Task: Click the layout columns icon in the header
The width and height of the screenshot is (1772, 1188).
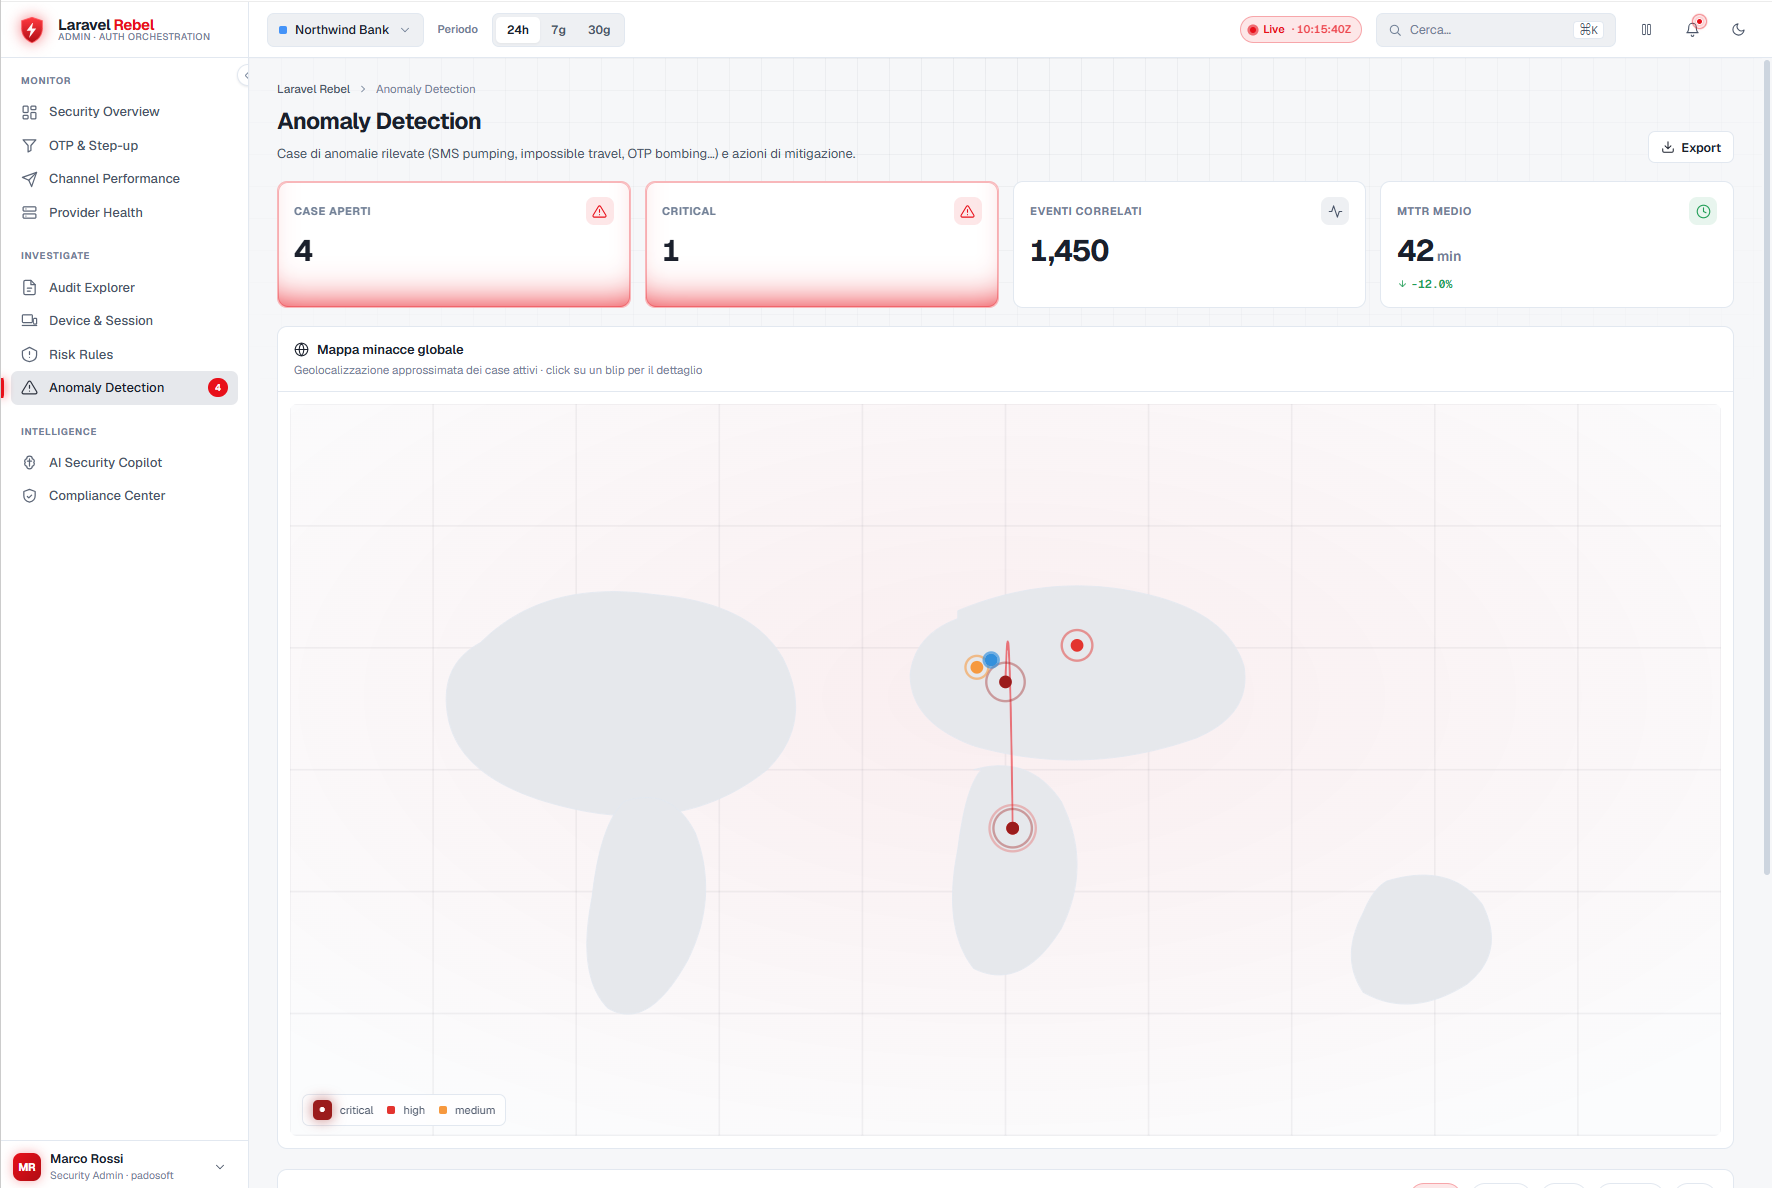Action: [x=1646, y=30]
